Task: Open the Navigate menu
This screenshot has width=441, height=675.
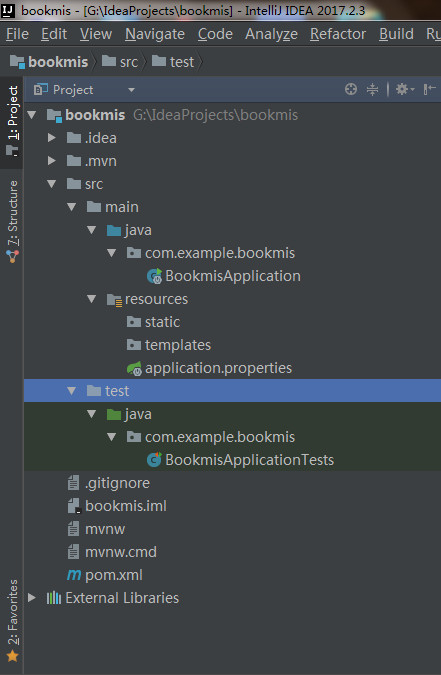Action: tap(155, 34)
